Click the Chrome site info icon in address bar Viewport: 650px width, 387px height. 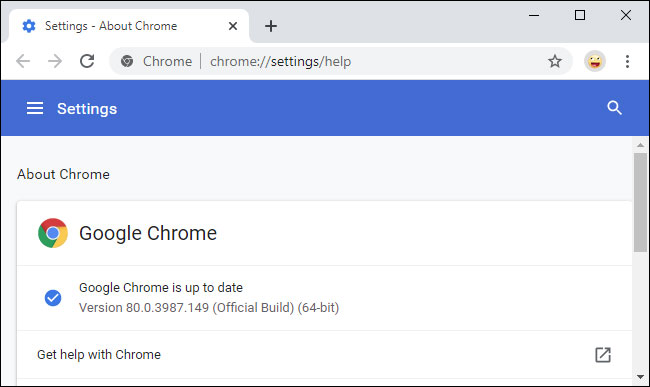pos(127,61)
